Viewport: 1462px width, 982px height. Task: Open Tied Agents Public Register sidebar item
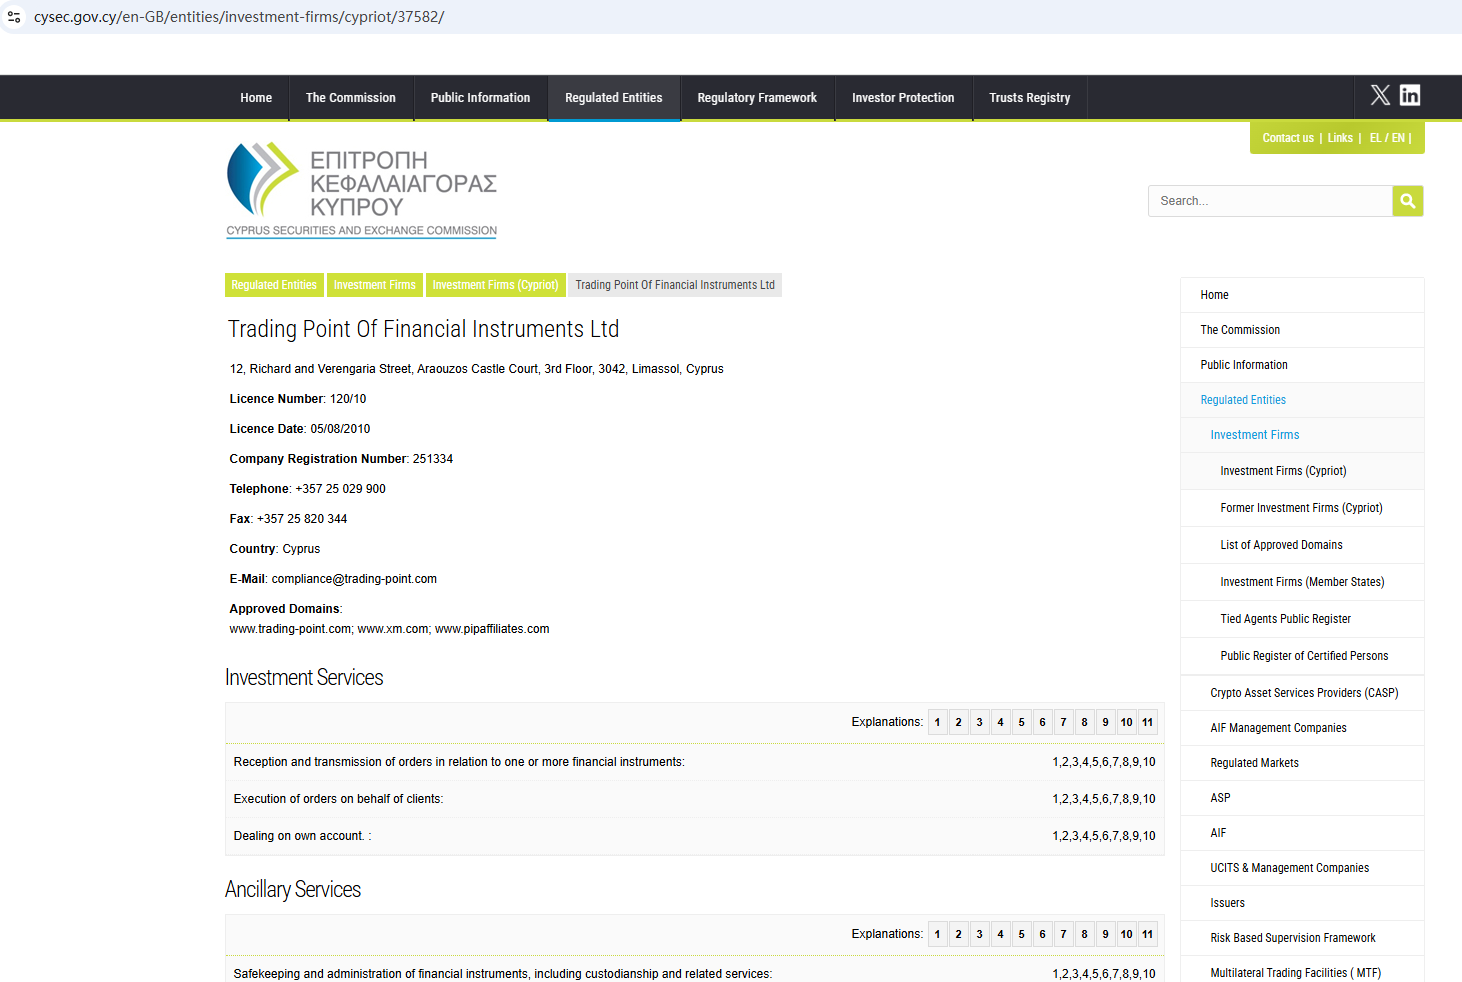pyautogui.click(x=1302, y=619)
